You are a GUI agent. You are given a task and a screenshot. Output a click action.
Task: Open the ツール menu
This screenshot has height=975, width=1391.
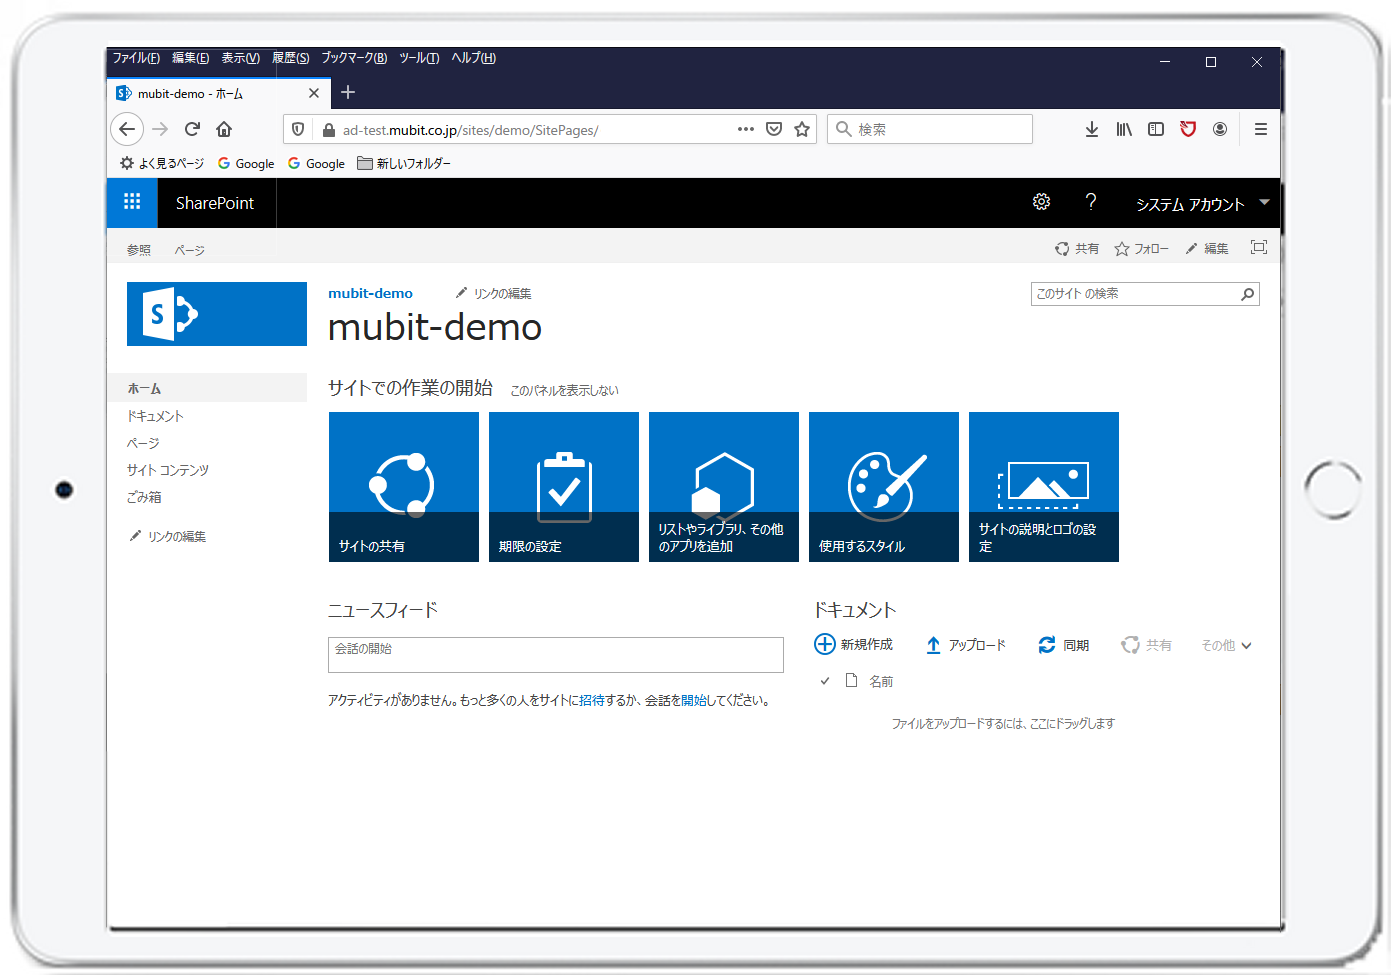coord(419,58)
